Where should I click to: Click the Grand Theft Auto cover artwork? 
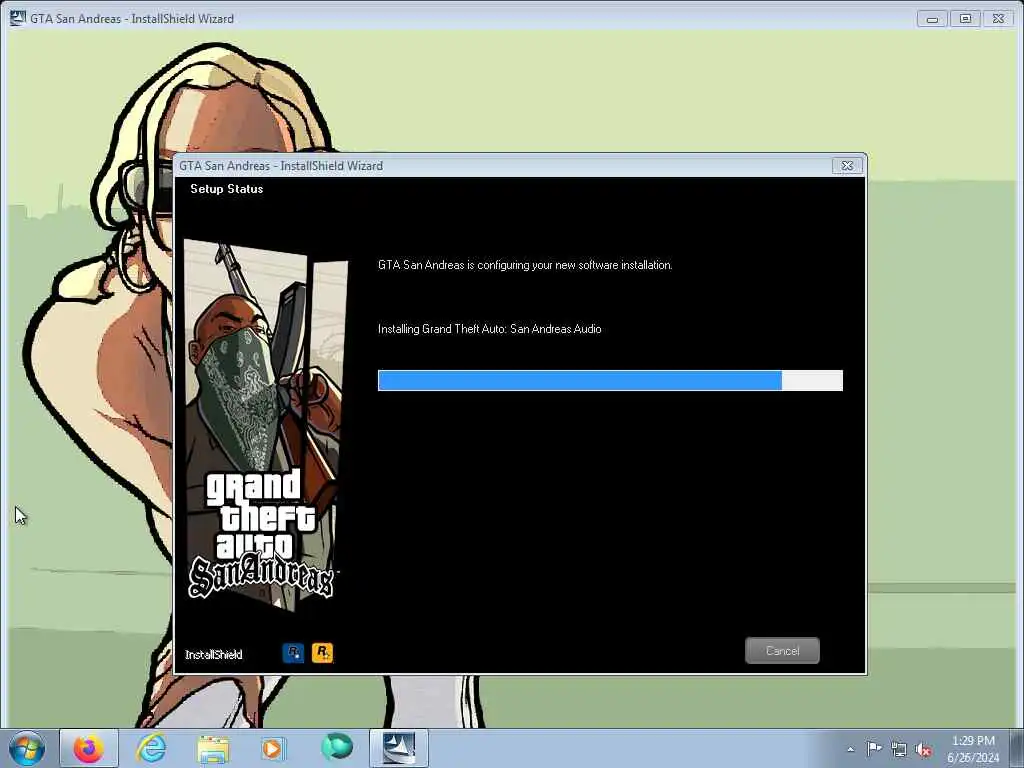click(x=265, y=424)
